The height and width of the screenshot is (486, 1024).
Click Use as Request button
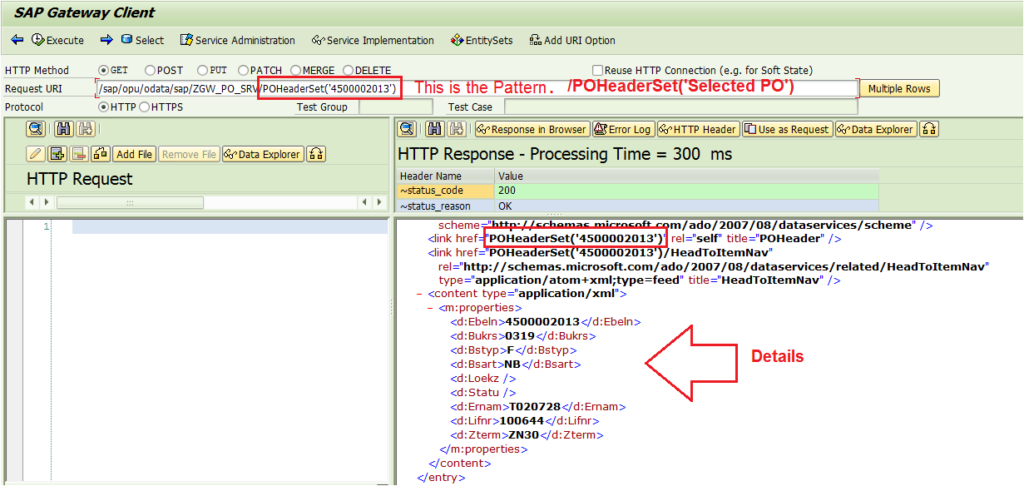coord(788,129)
